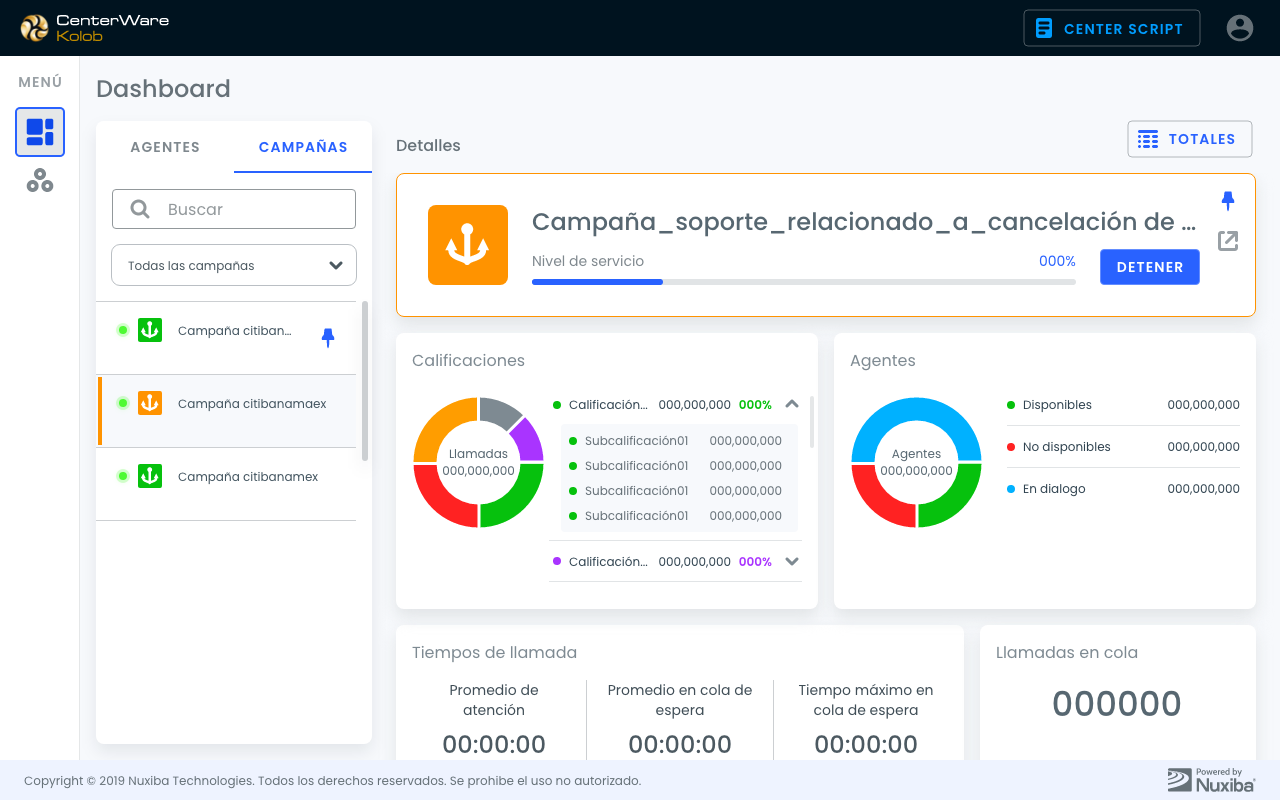This screenshot has height=800, width=1280.
Task: Click the green 000% percentage of first Calificación
Action: click(755, 405)
